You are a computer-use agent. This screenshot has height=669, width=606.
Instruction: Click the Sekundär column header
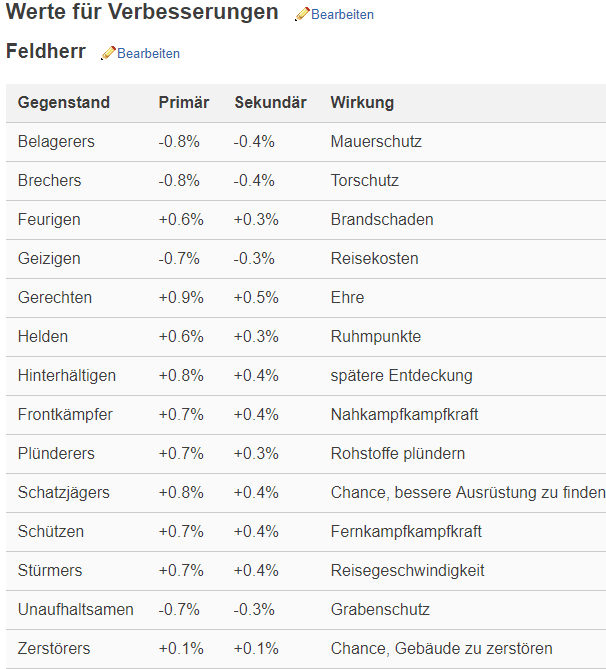click(271, 102)
